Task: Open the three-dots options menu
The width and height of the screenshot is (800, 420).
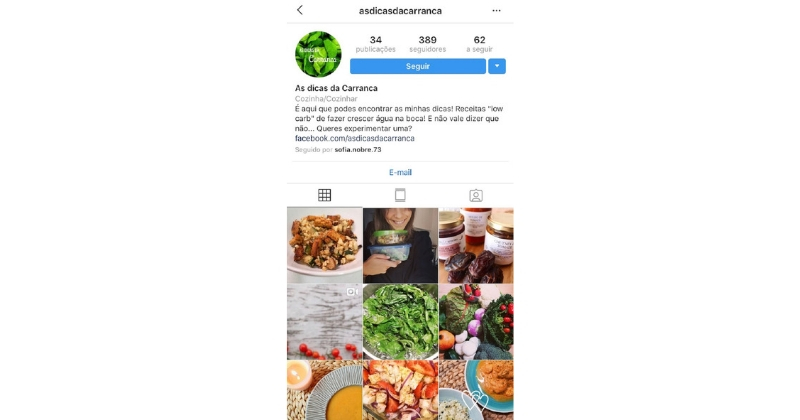Action: pos(496,10)
